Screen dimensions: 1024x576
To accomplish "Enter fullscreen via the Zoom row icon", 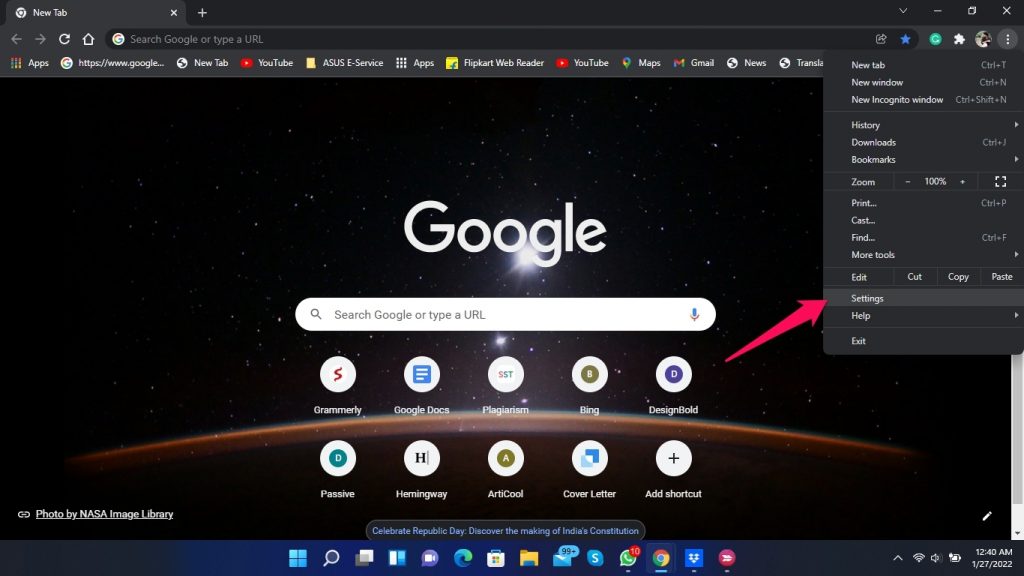I will (x=1000, y=182).
